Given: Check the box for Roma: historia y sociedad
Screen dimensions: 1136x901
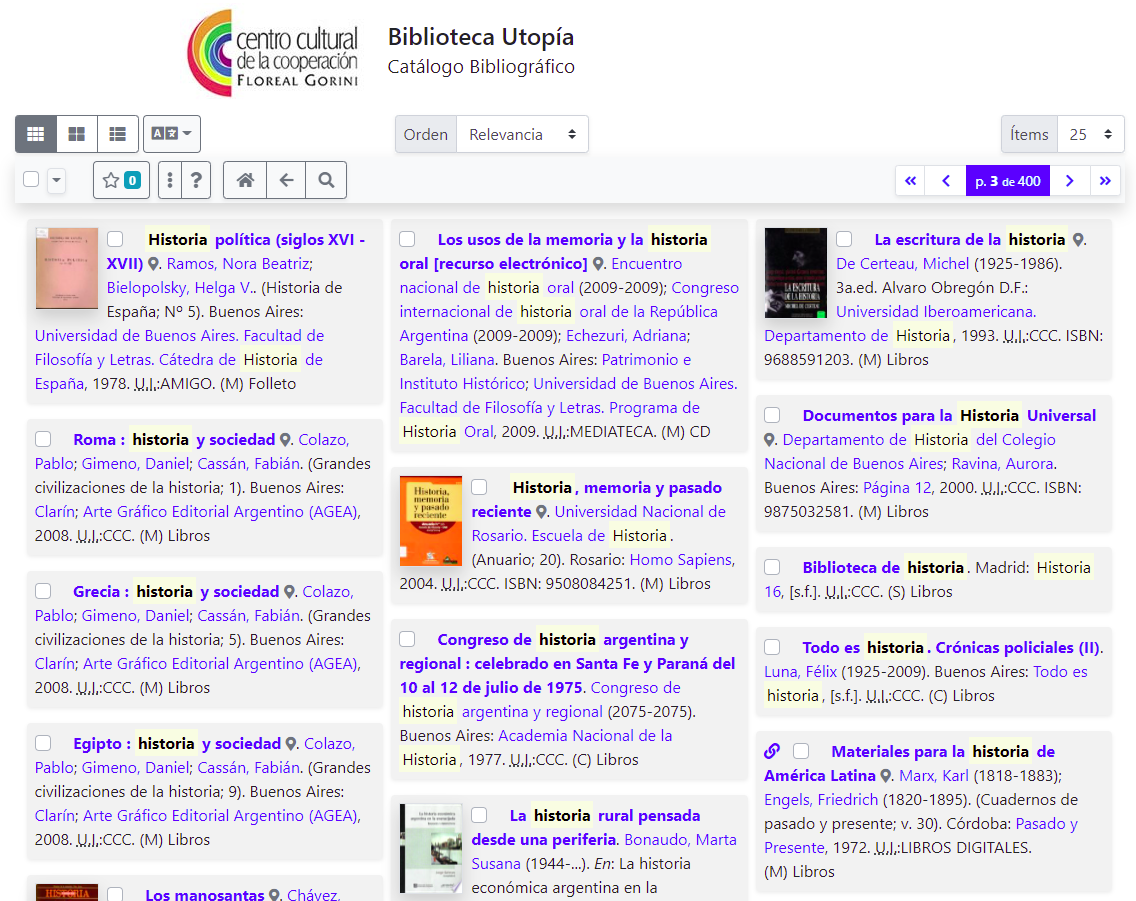Looking at the screenshot, I should (x=43, y=439).
